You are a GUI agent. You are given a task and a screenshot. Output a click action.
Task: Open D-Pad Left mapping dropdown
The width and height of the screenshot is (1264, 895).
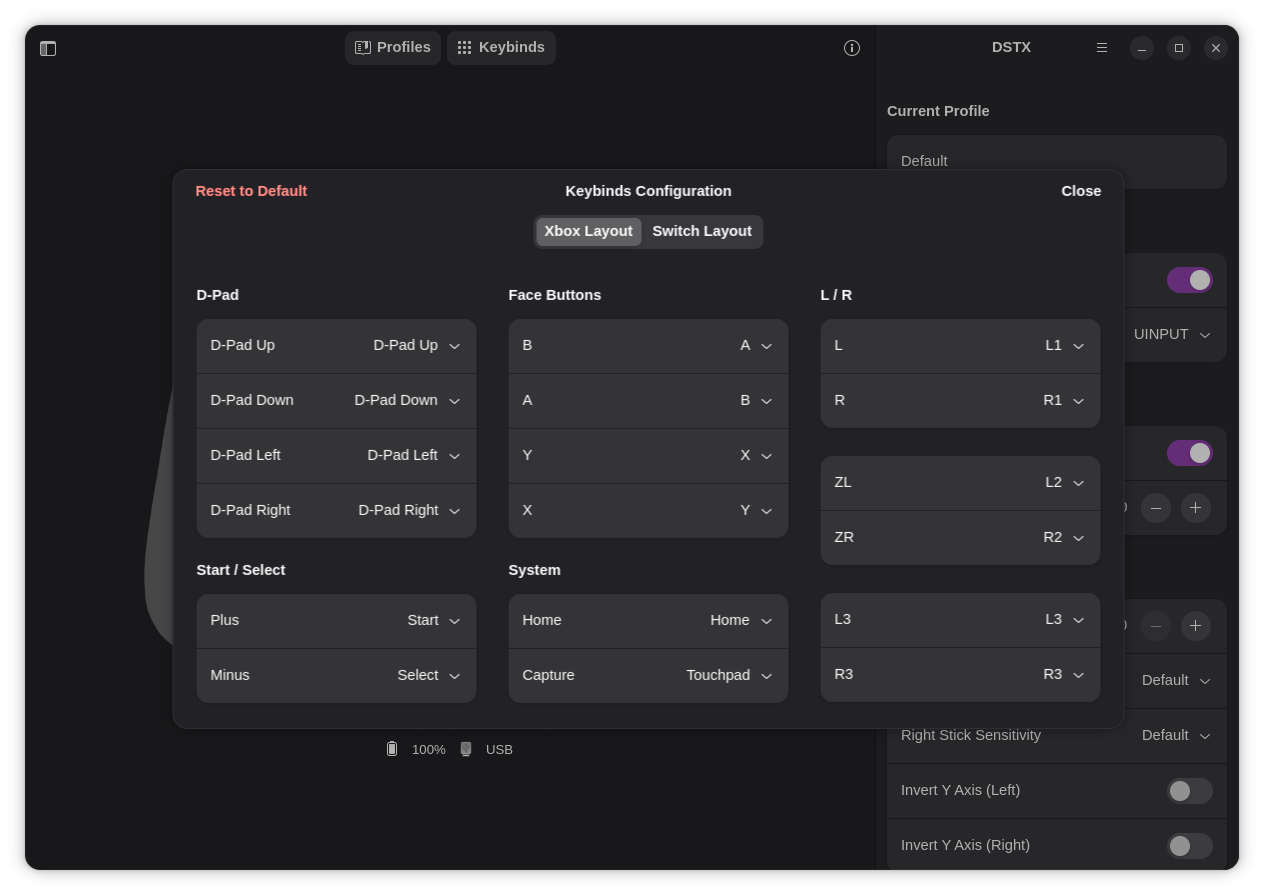[x=336, y=456]
